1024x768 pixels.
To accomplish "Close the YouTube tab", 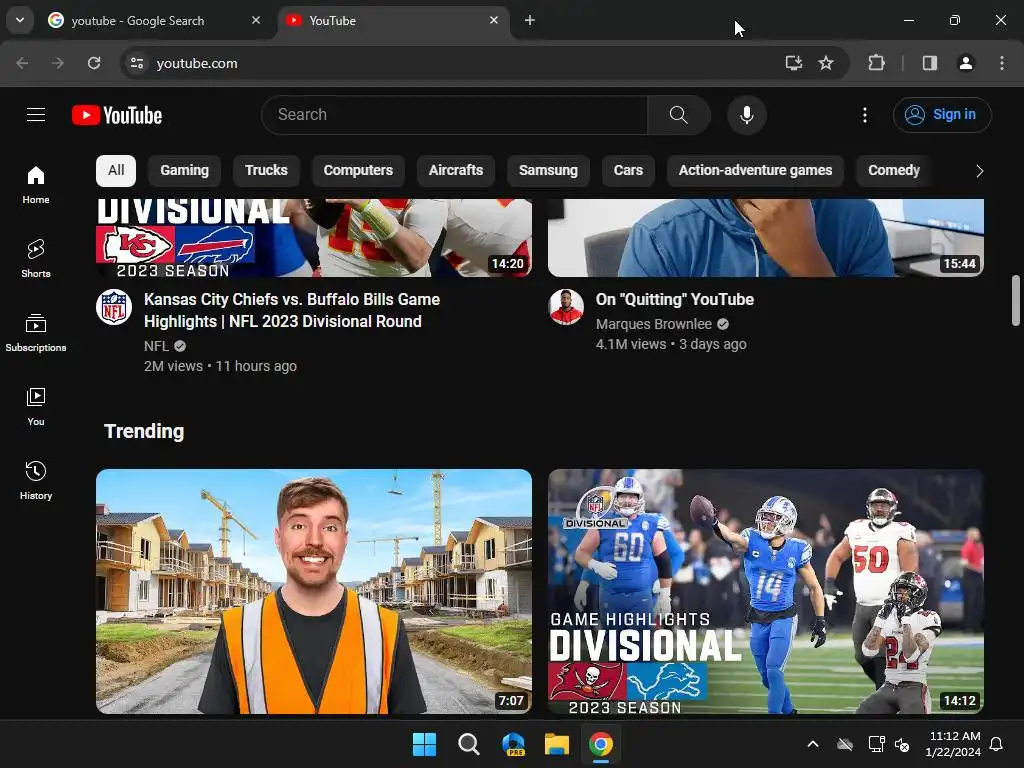I will (x=494, y=20).
